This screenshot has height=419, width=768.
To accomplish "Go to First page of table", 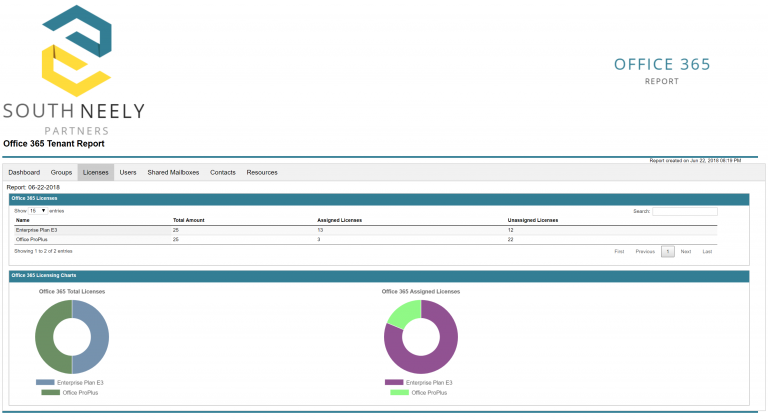I will (x=620, y=251).
